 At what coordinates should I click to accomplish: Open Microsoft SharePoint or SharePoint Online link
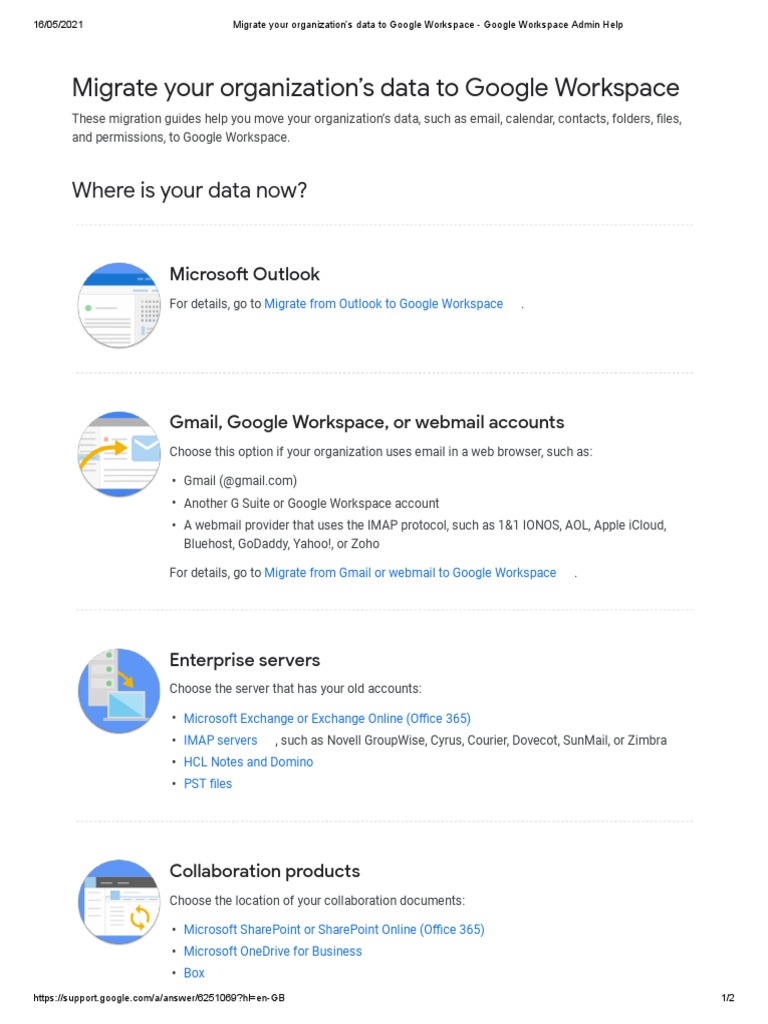(334, 929)
